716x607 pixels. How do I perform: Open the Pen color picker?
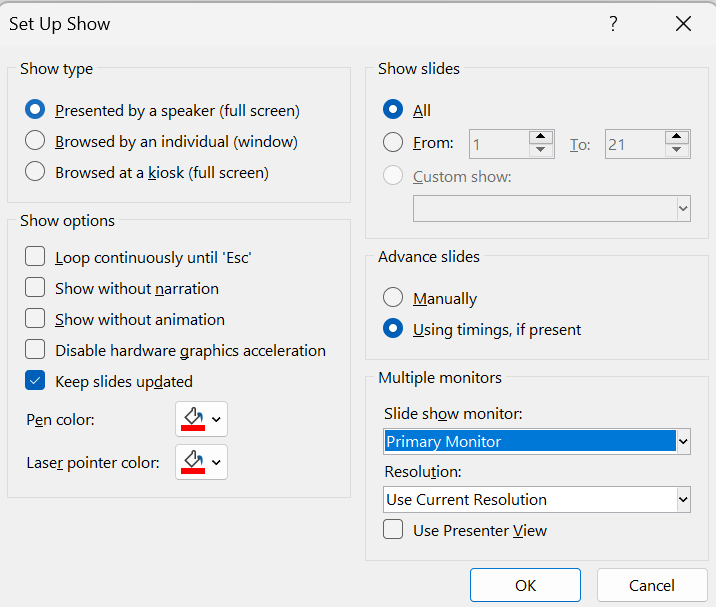[202, 420]
